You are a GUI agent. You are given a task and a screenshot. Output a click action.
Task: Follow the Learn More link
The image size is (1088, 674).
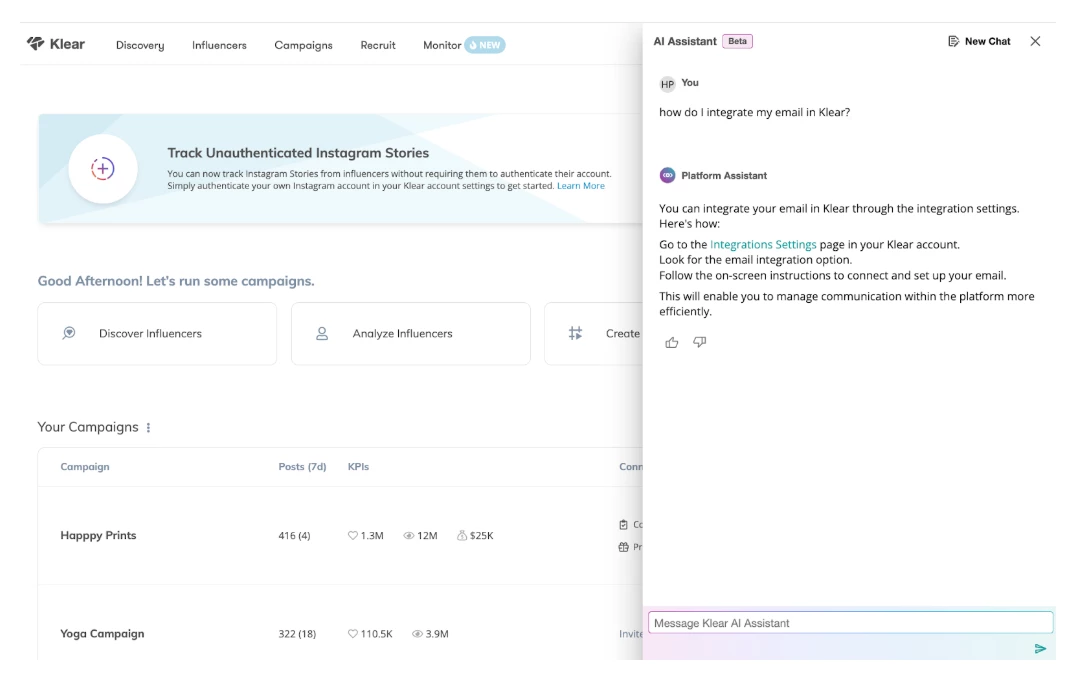tap(581, 186)
